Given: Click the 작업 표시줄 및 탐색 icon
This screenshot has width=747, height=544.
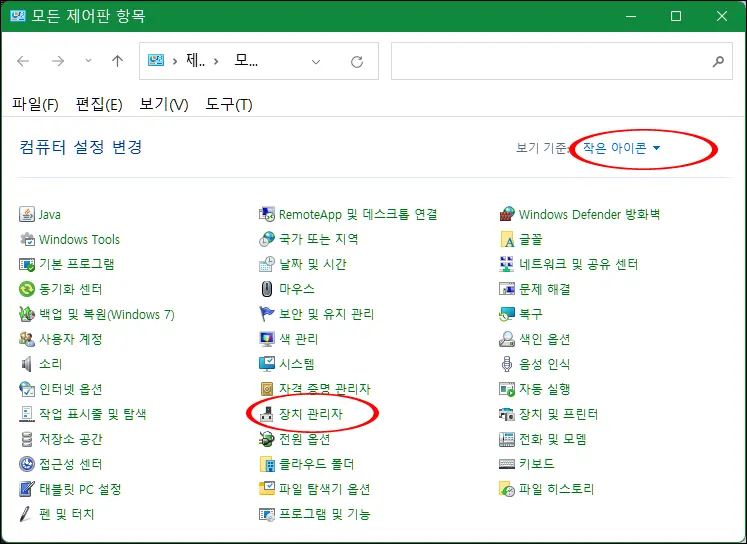Looking at the screenshot, I should pos(27,413).
